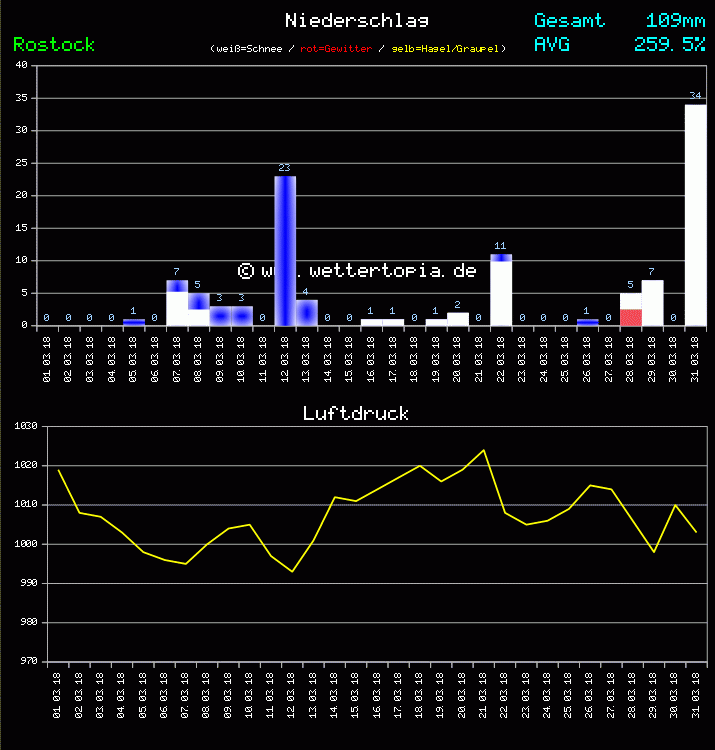Click the tall blue 23 mm precipitation bar
The width and height of the screenshot is (715, 750).
pyautogui.click(x=285, y=250)
